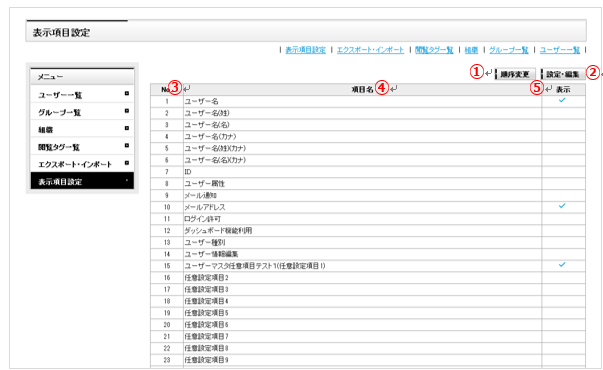603x370 pixels.
Task: Click the ユーザーマスタ任意項目テスト1 item name
Action: (255, 266)
